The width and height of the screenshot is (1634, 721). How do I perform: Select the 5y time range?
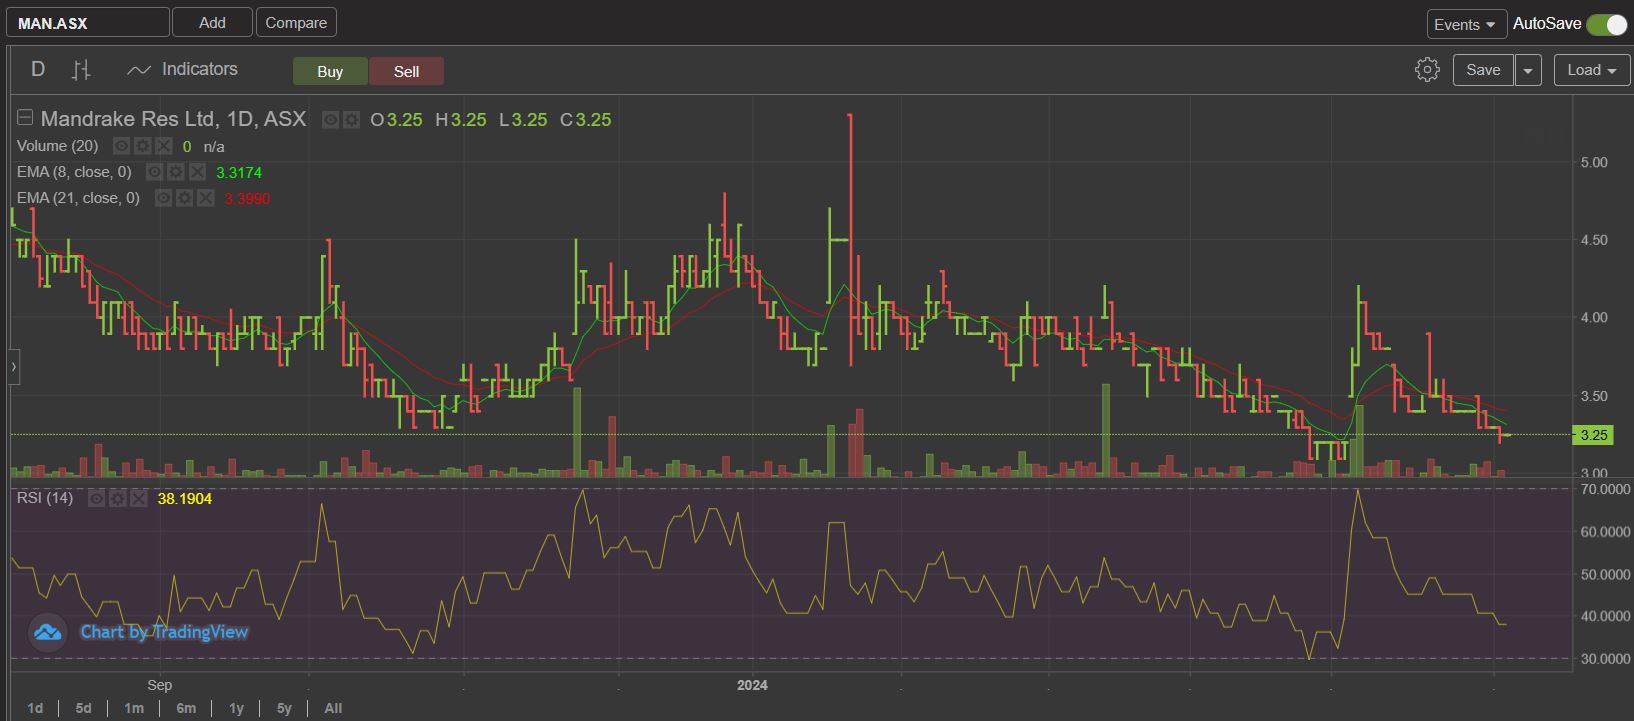pyautogui.click(x=284, y=708)
